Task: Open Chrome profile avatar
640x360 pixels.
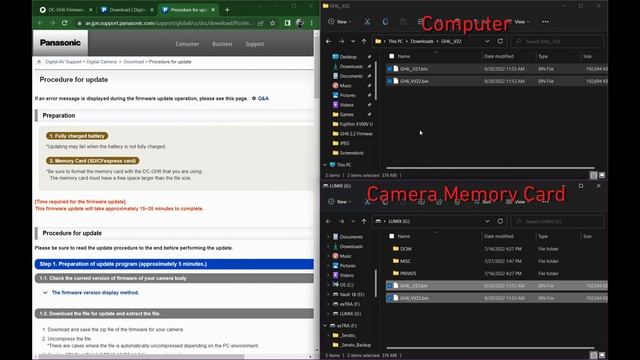Action: [300, 23]
